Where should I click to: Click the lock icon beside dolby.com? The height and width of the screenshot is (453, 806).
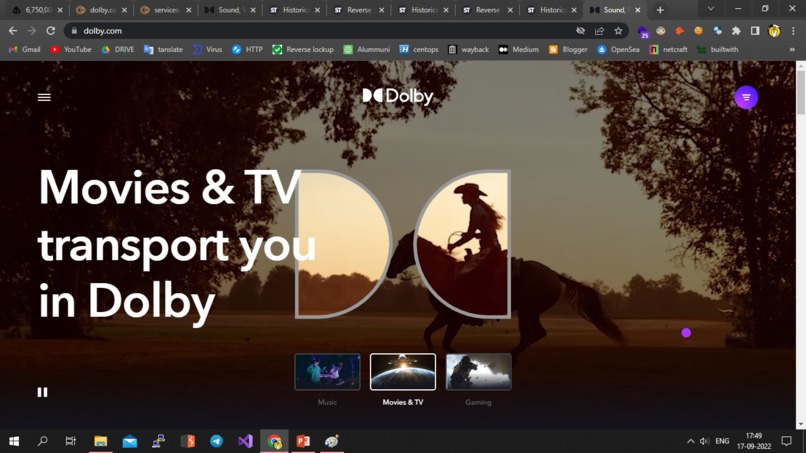tap(75, 31)
